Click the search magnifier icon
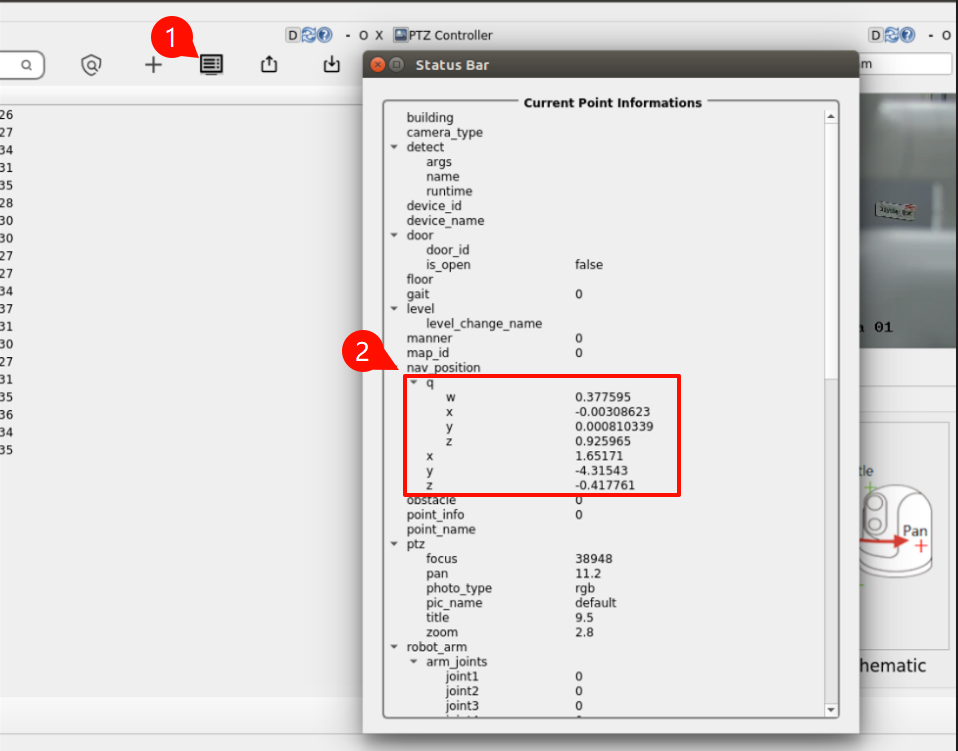 tap(26, 66)
